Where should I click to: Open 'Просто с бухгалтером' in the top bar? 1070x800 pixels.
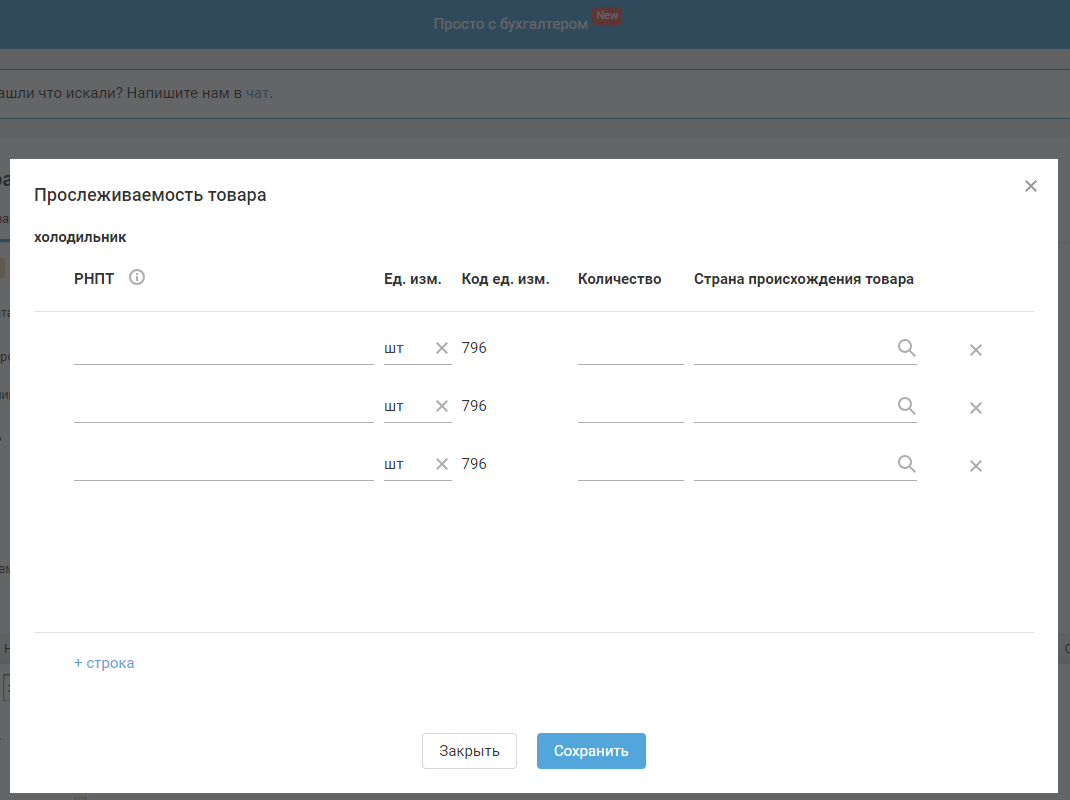pos(510,24)
